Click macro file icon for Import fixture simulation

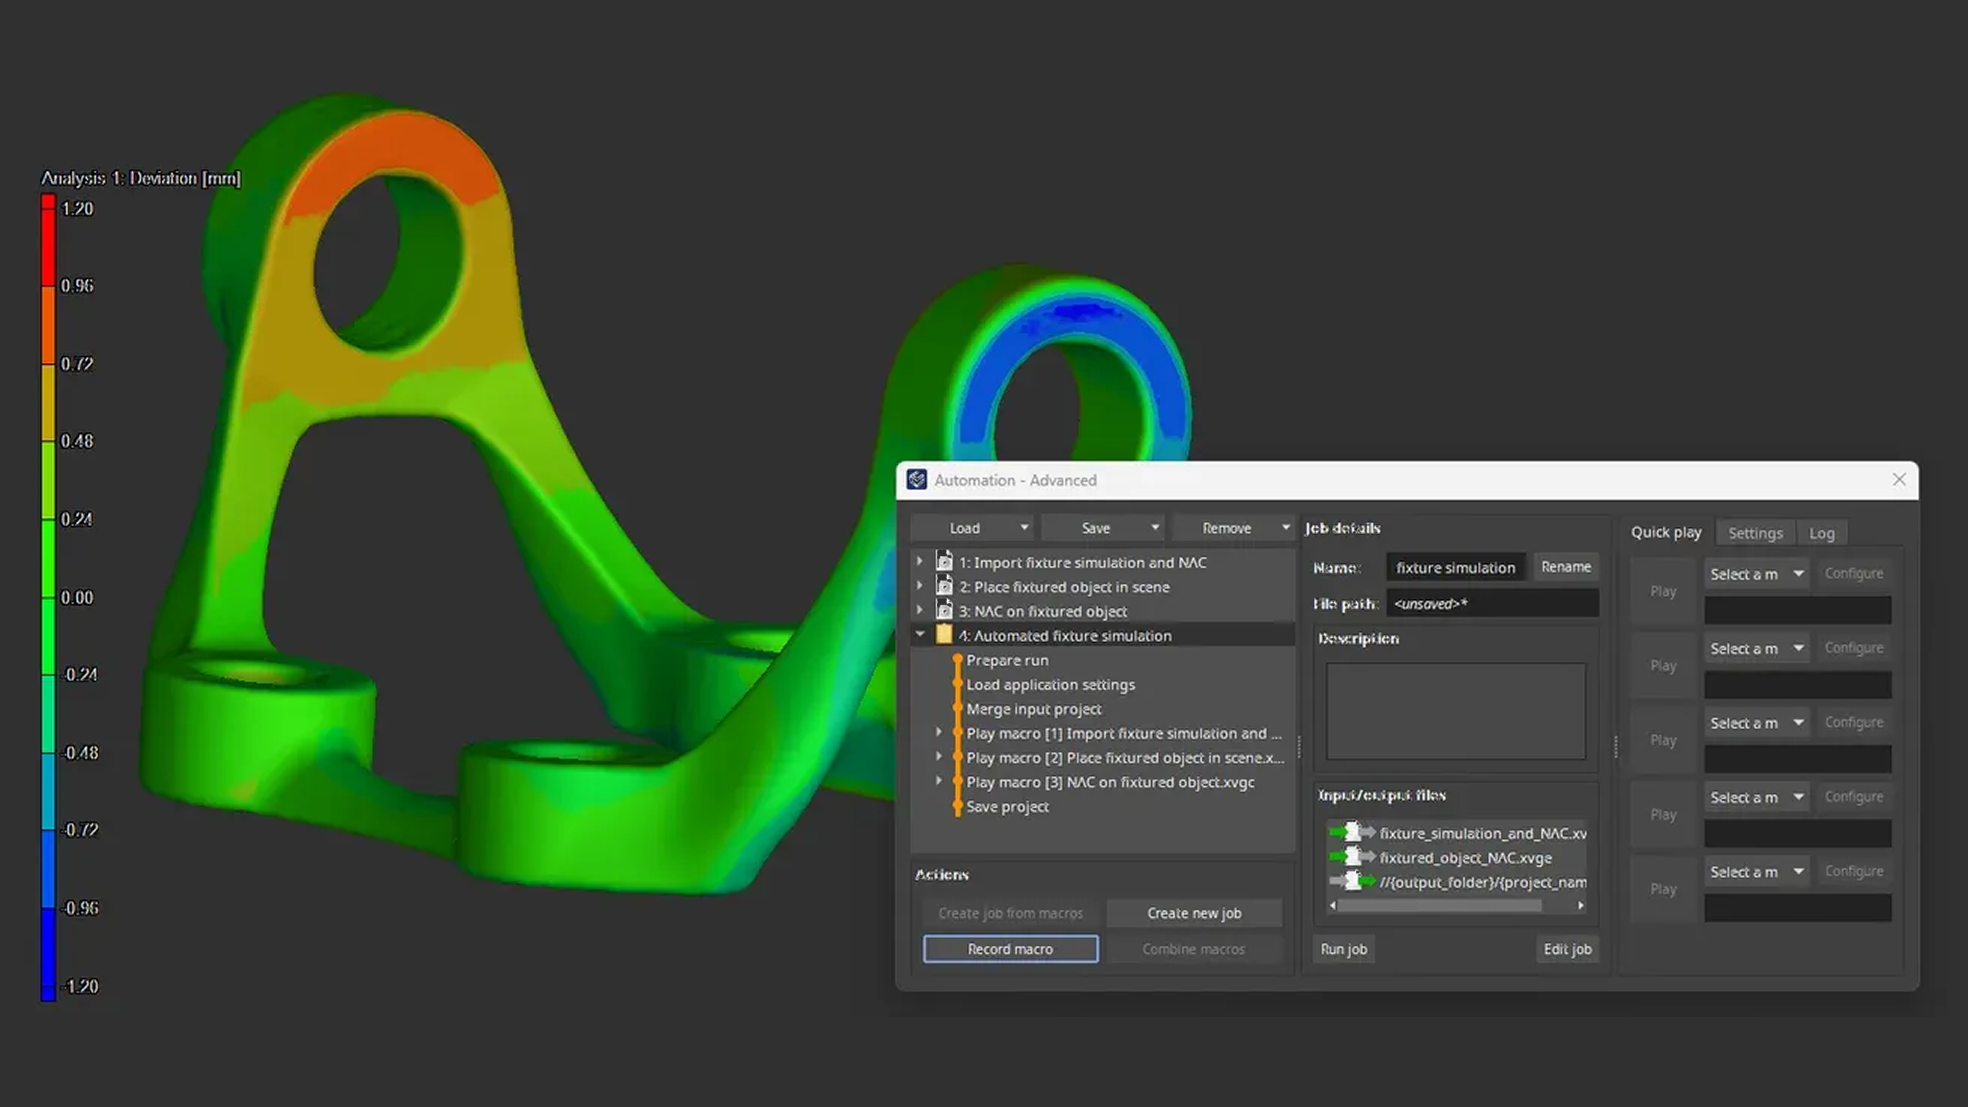944,562
